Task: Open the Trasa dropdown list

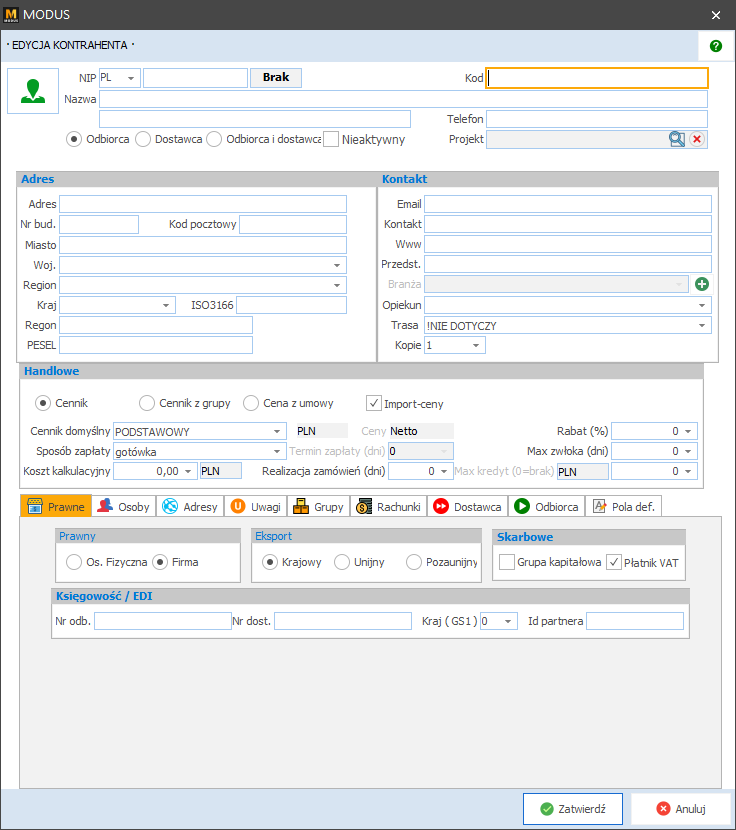Action: (x=702, y=326)
